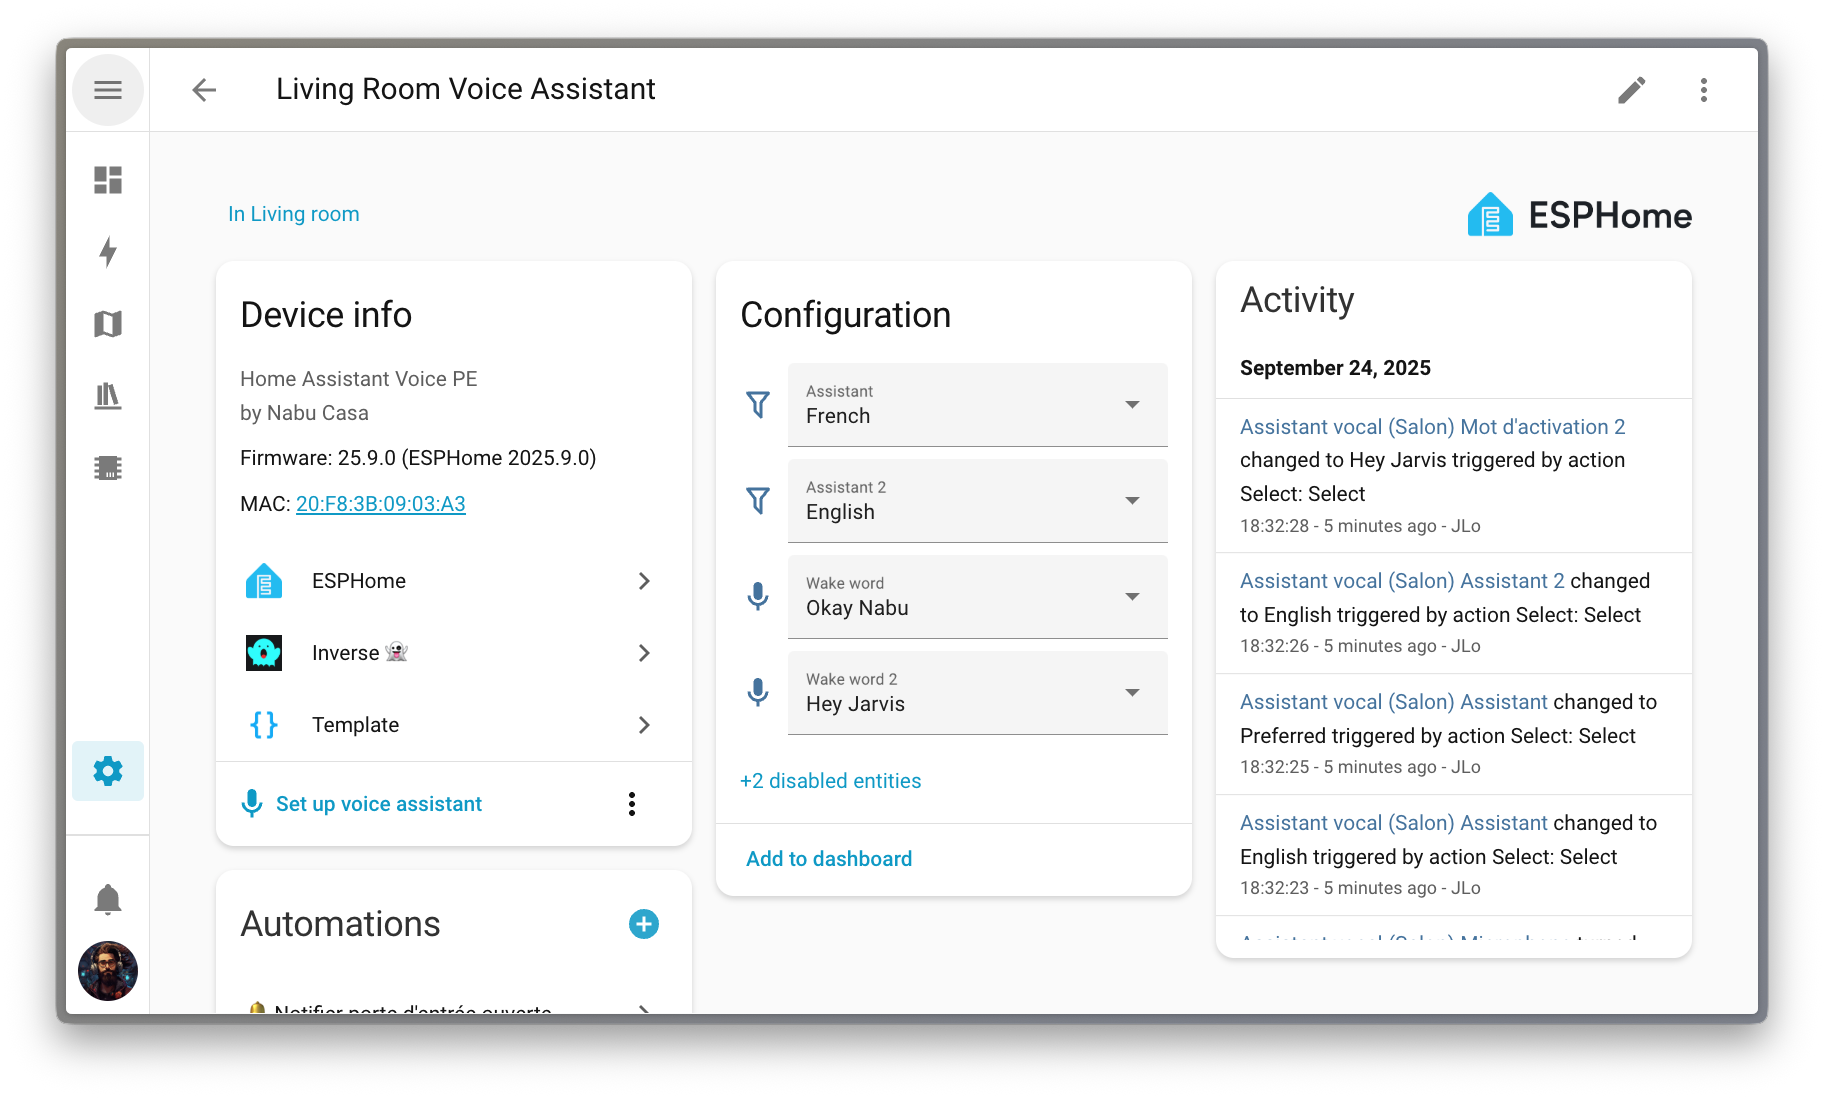The image size is (1824, 1098).
Task: Open the Overview dashboard from the sidebar
Action: (108, 181)
